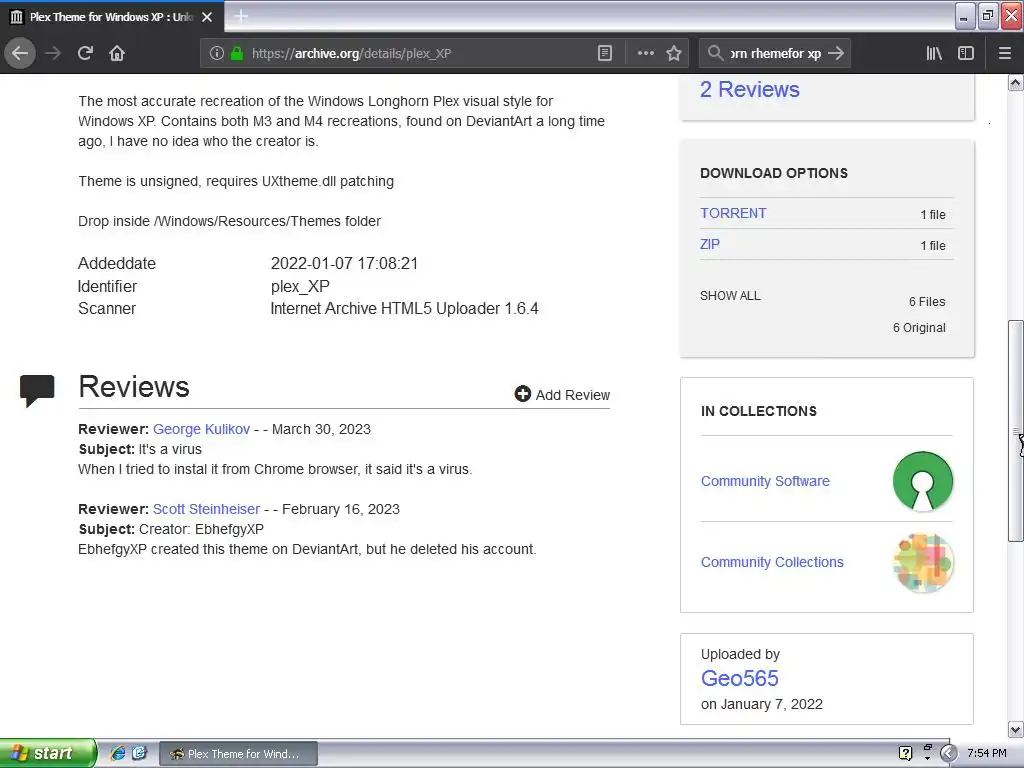Click the IN COLLECTIONS heading
Viewport: 1024px width, 768px height.
click(758, 411)
